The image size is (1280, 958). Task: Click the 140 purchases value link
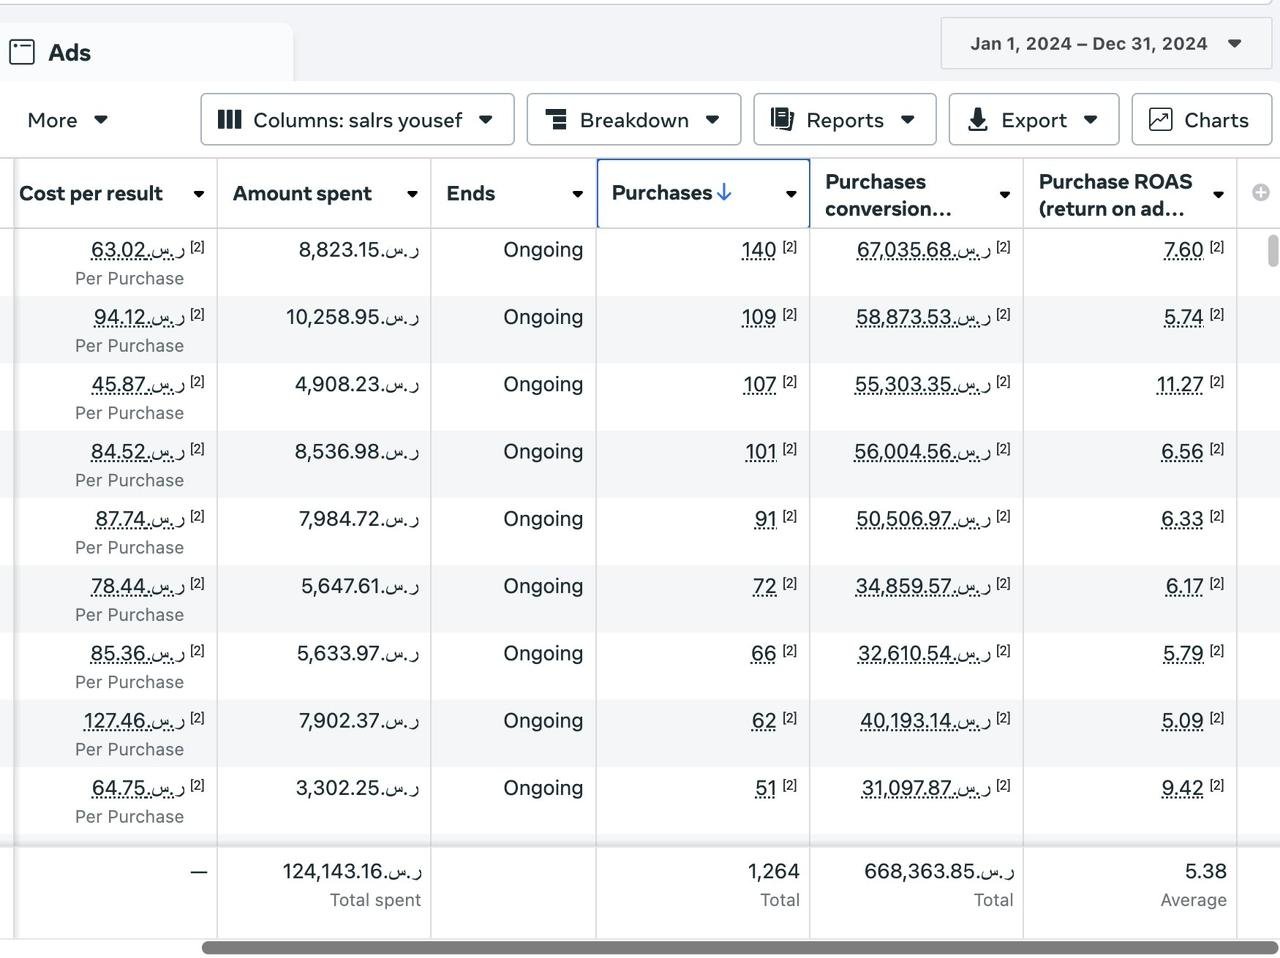click(759, 250)
